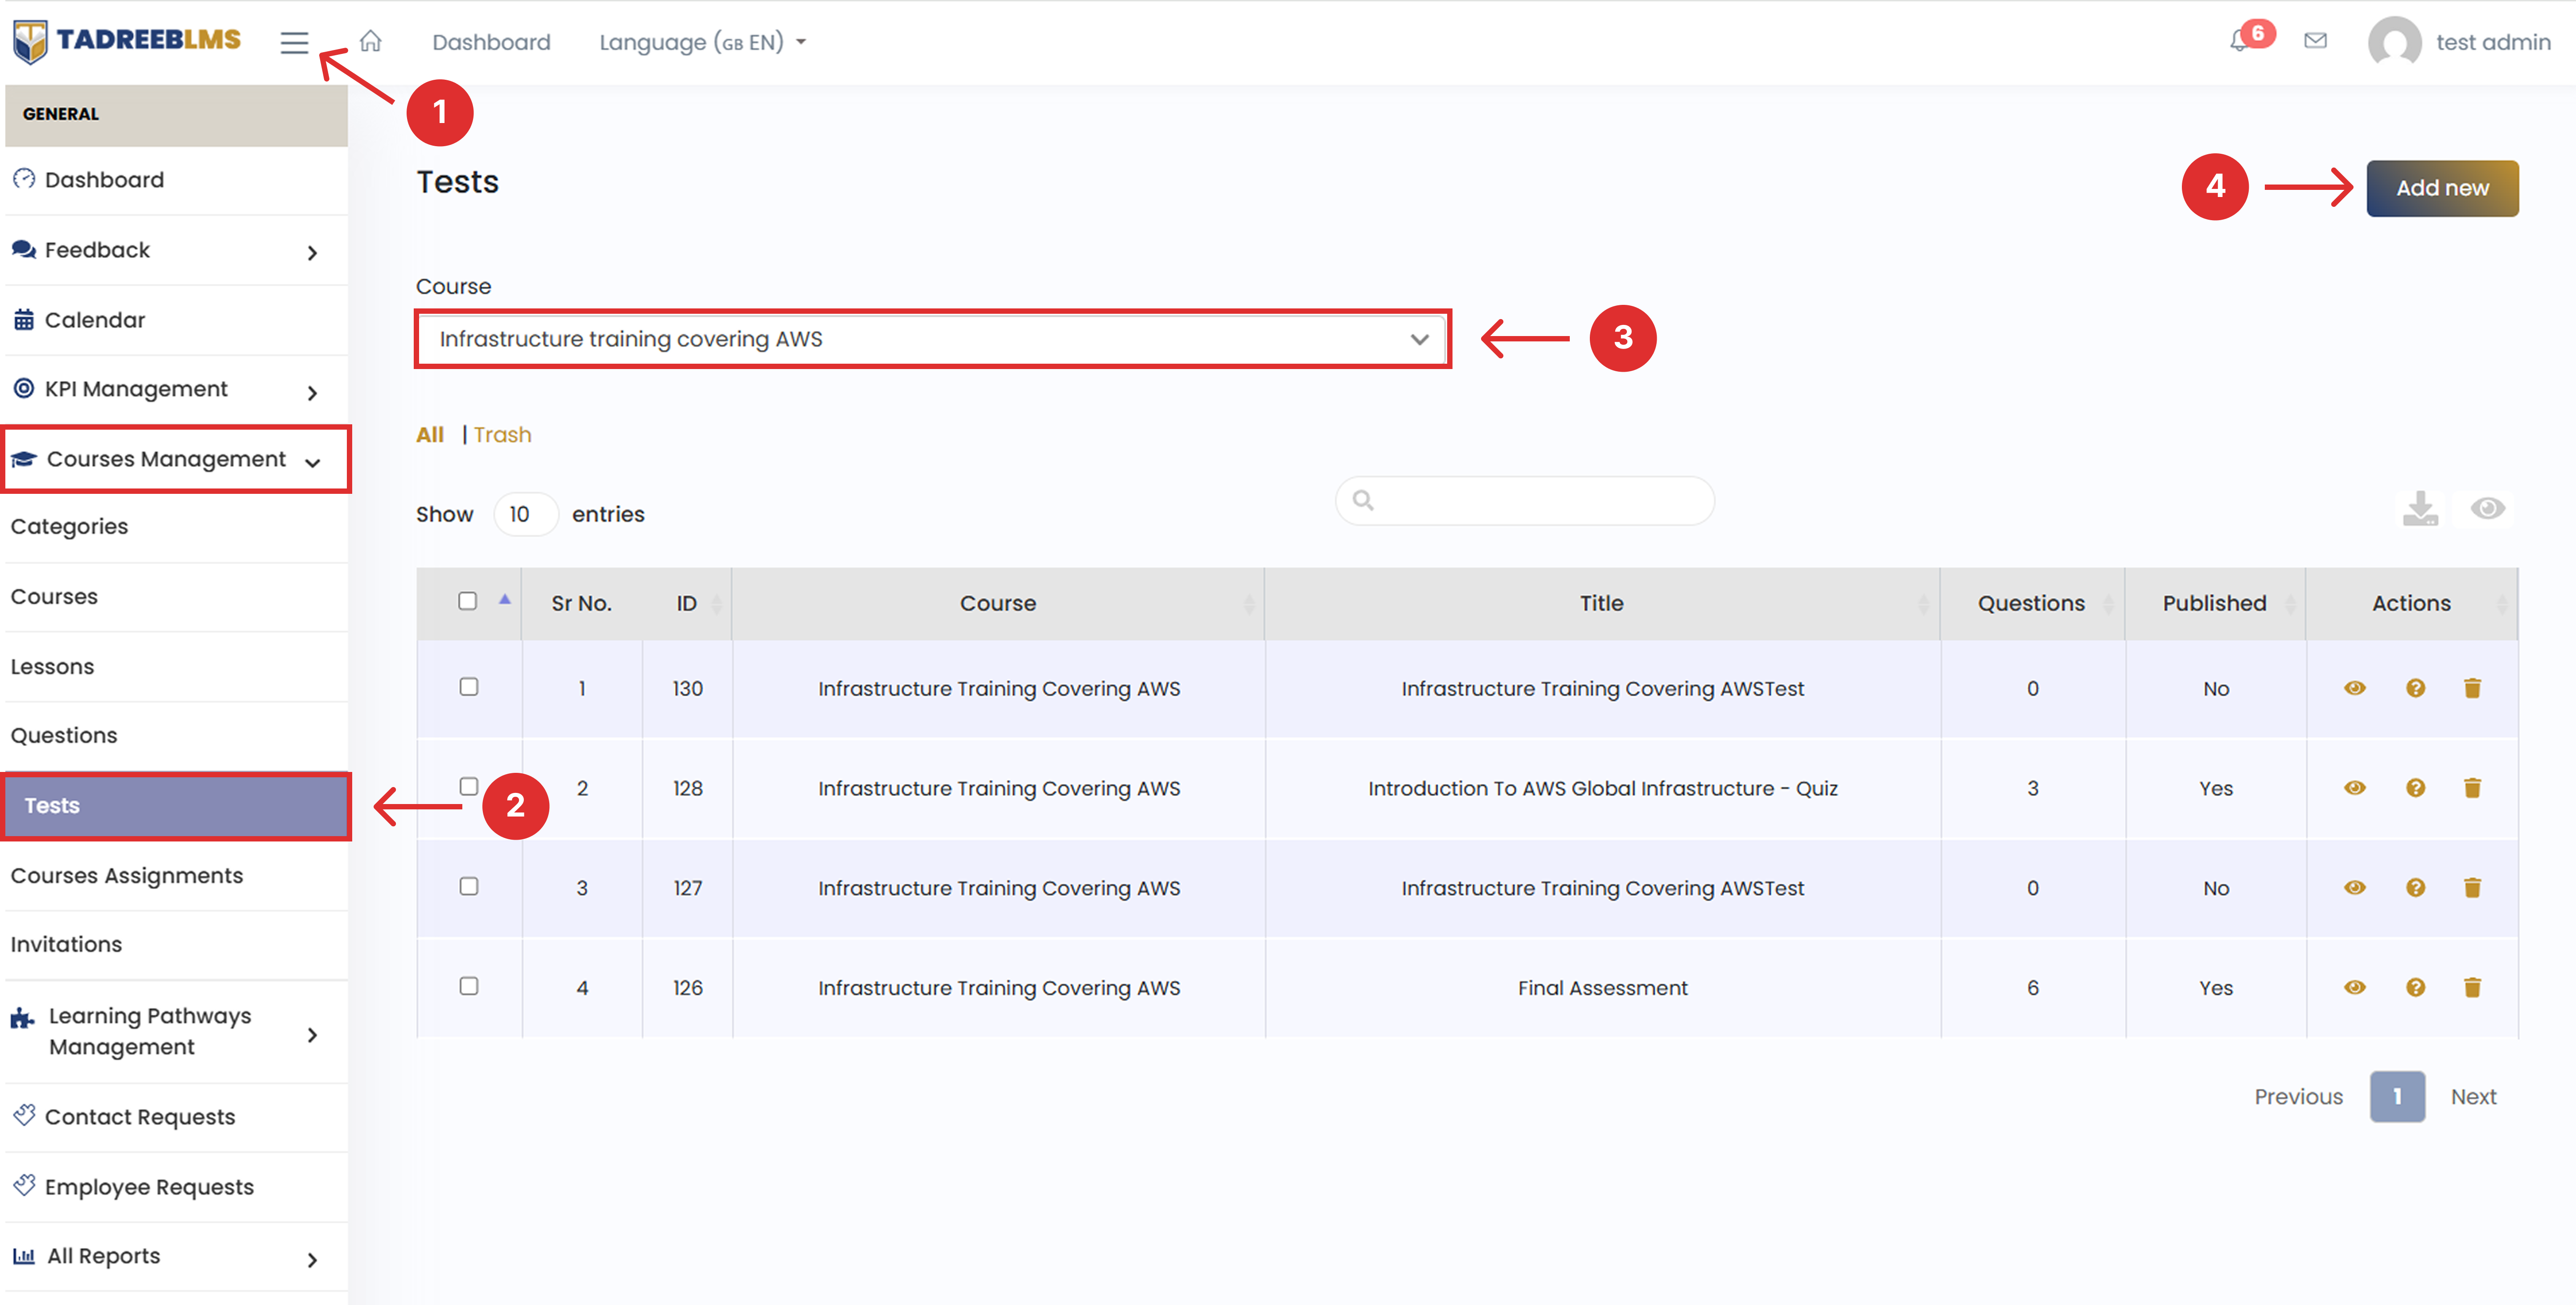Show the All tests filter link
This screenshot has width=2576, height=1305.
pyautogui.click(x=430, y=435)
